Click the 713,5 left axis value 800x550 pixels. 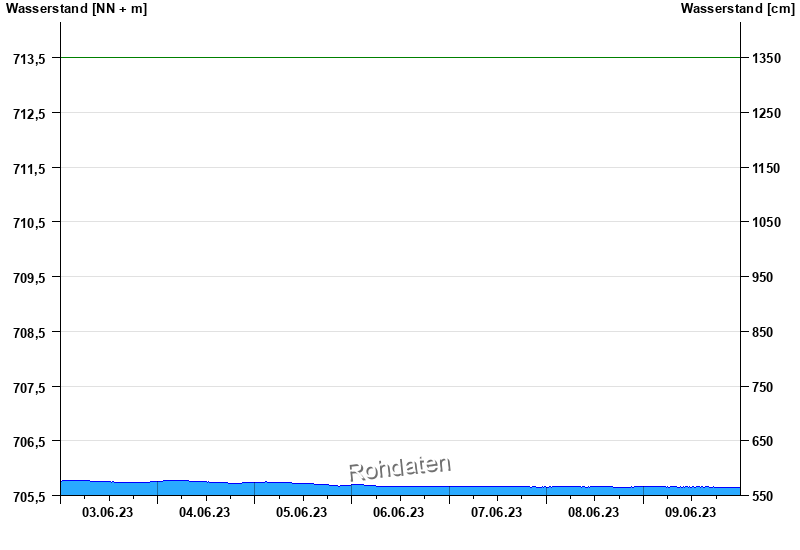[x=29, y=59]
